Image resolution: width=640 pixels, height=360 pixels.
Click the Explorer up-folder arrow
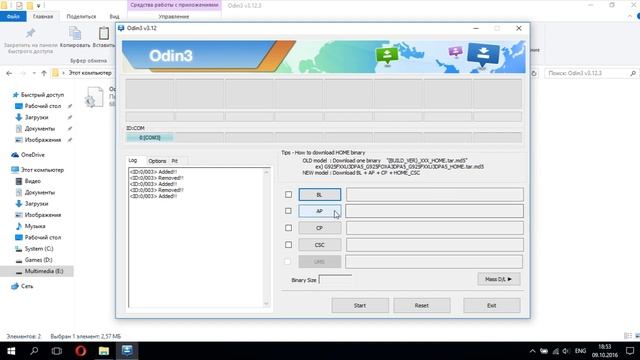click(x=44, y=73)
